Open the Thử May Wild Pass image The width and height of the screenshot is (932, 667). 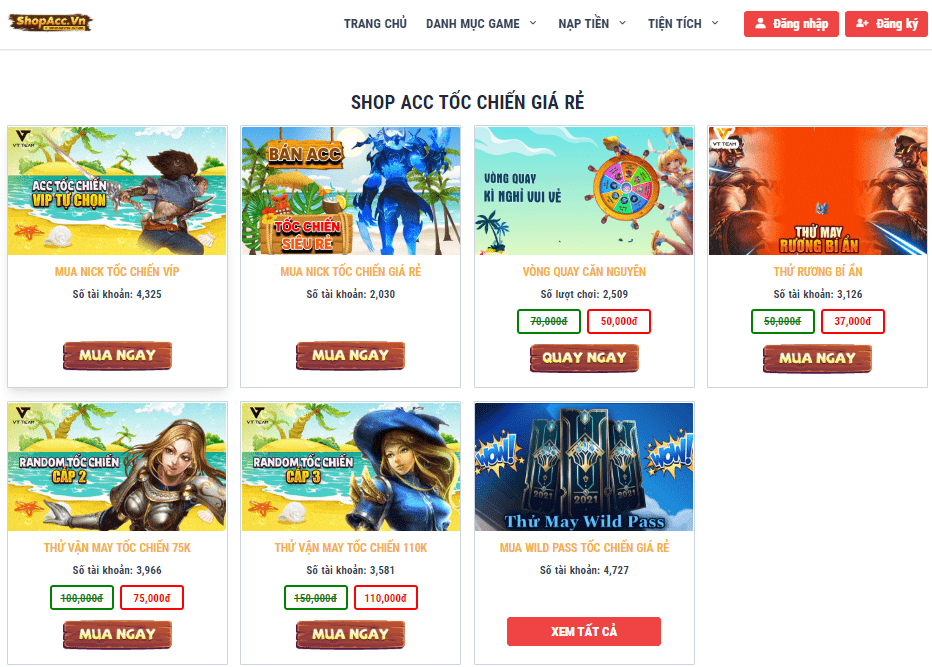coord(584,467)
